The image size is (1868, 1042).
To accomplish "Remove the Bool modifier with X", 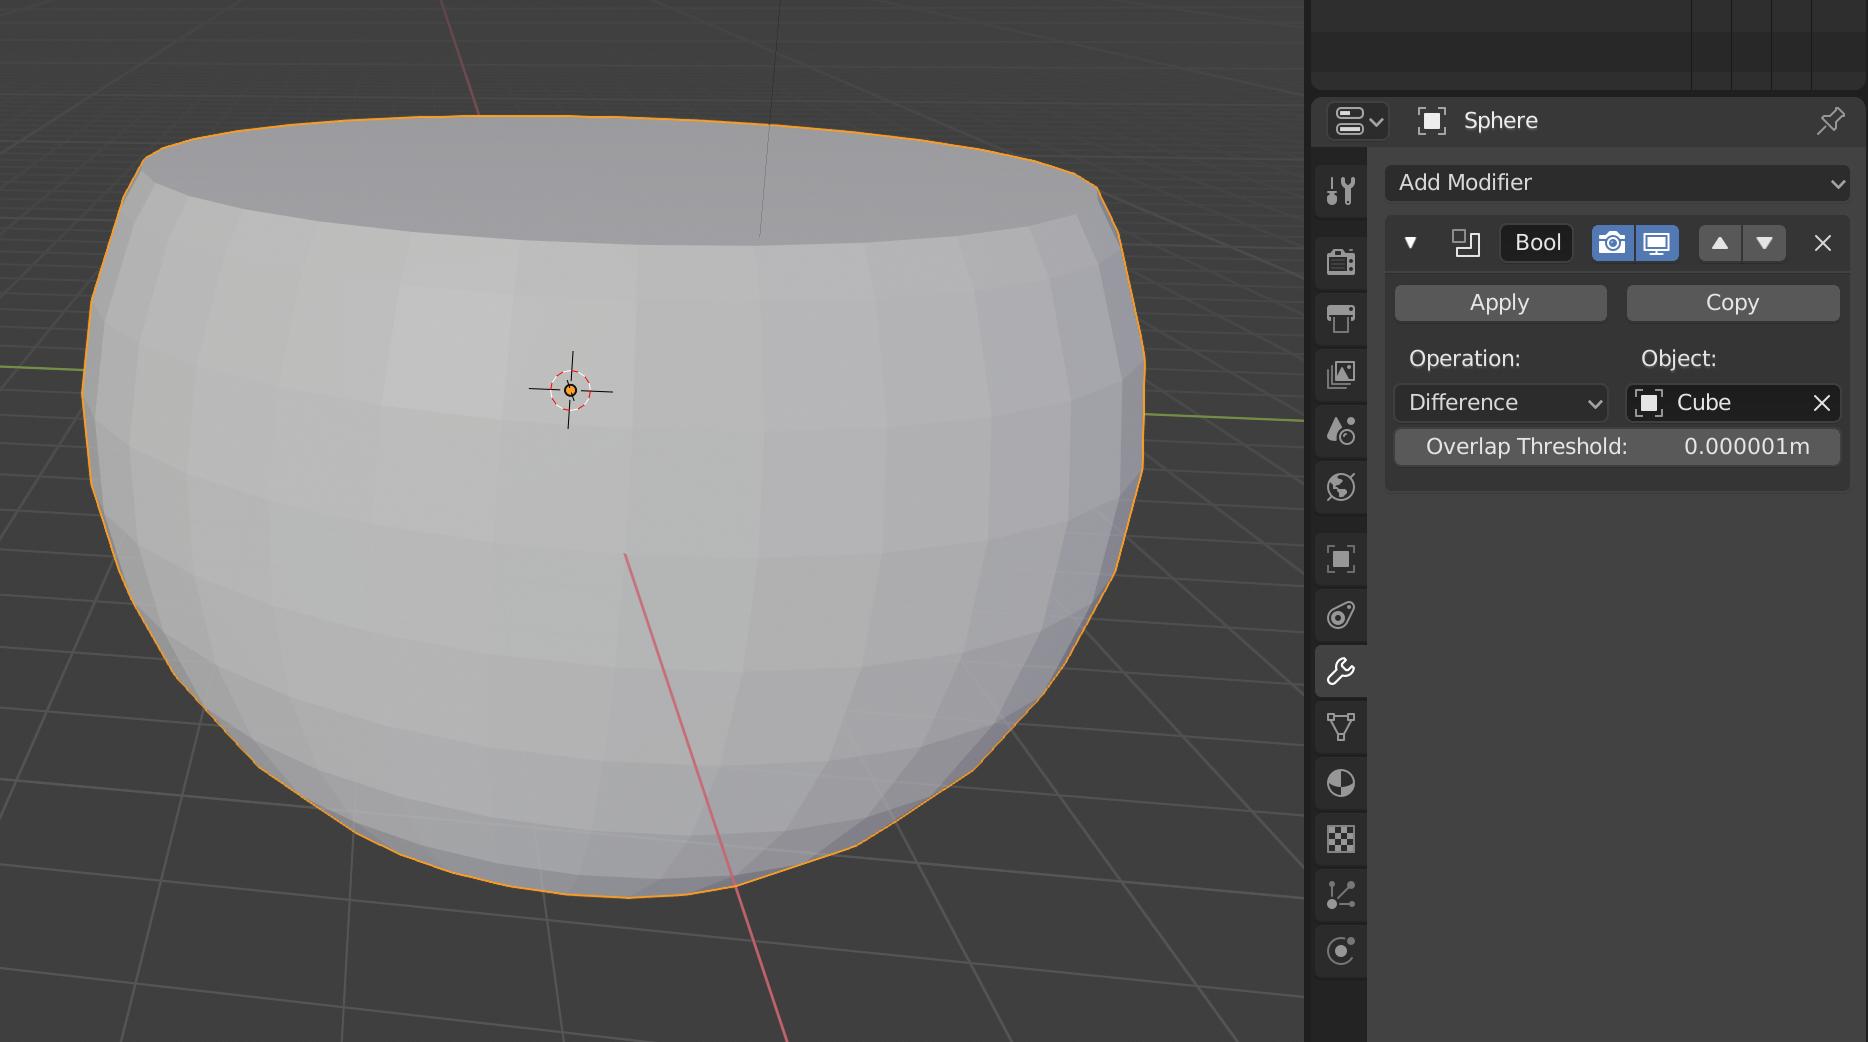I will click(1823, 243).
